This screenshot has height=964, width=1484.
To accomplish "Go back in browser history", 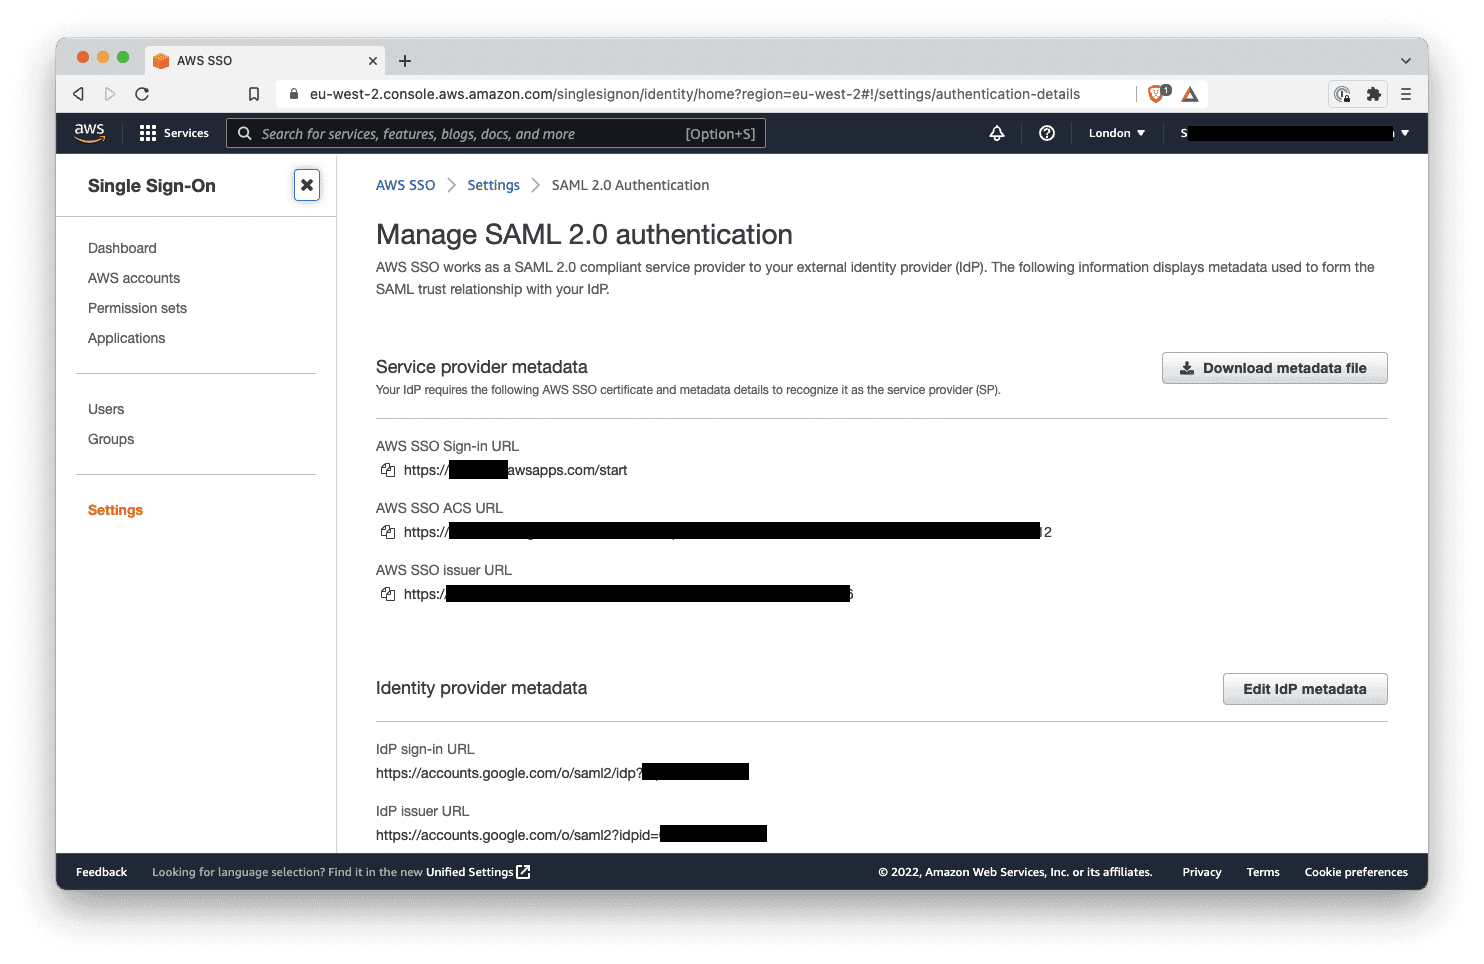I will 79,94.
